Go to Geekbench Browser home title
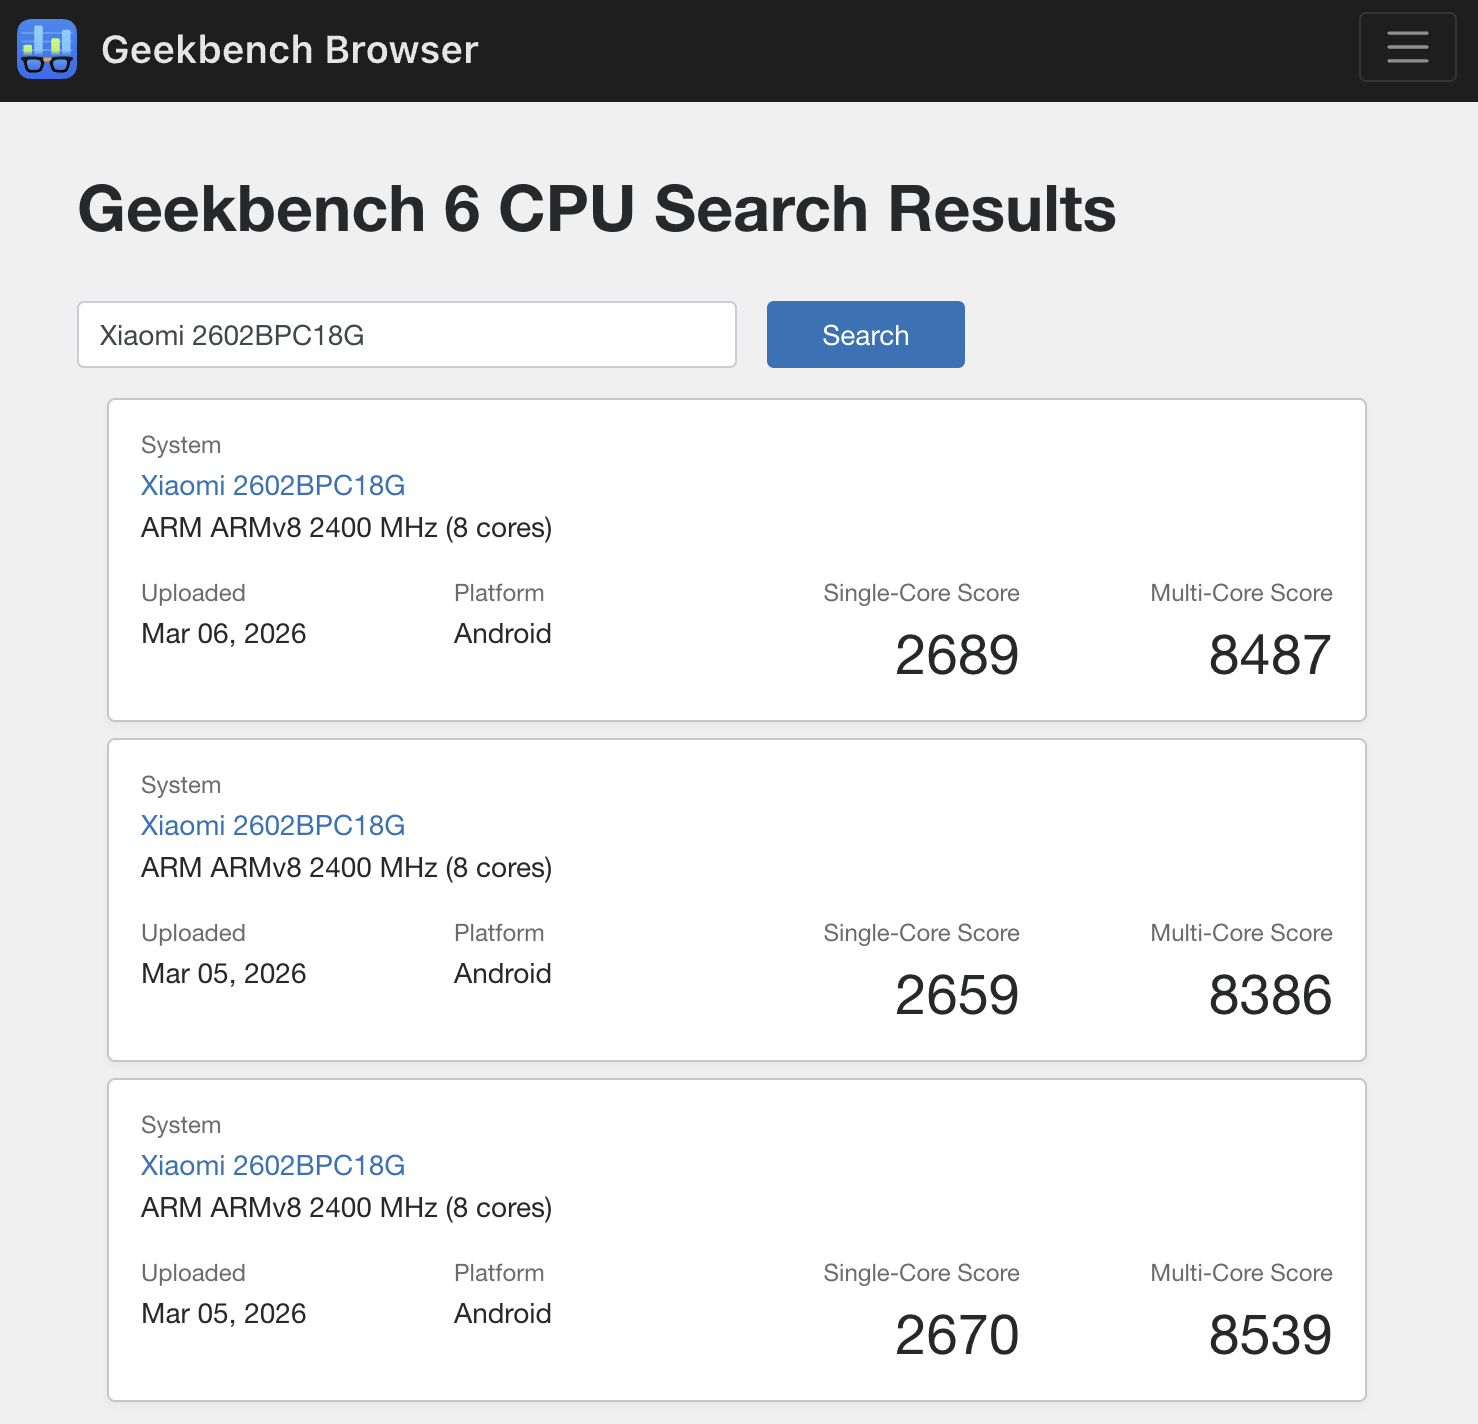 289,50
